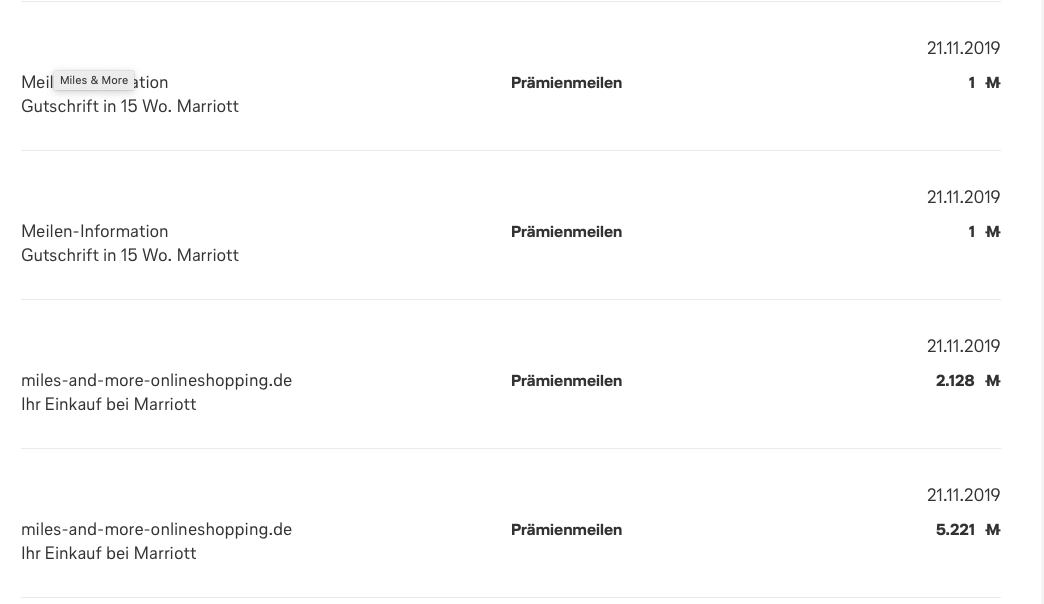Viewport: 1044px width, 604px height.
Task: Open the miles-and-more-onlineshopping.de entry with 2.128 miles
Action: coord(156,380)
